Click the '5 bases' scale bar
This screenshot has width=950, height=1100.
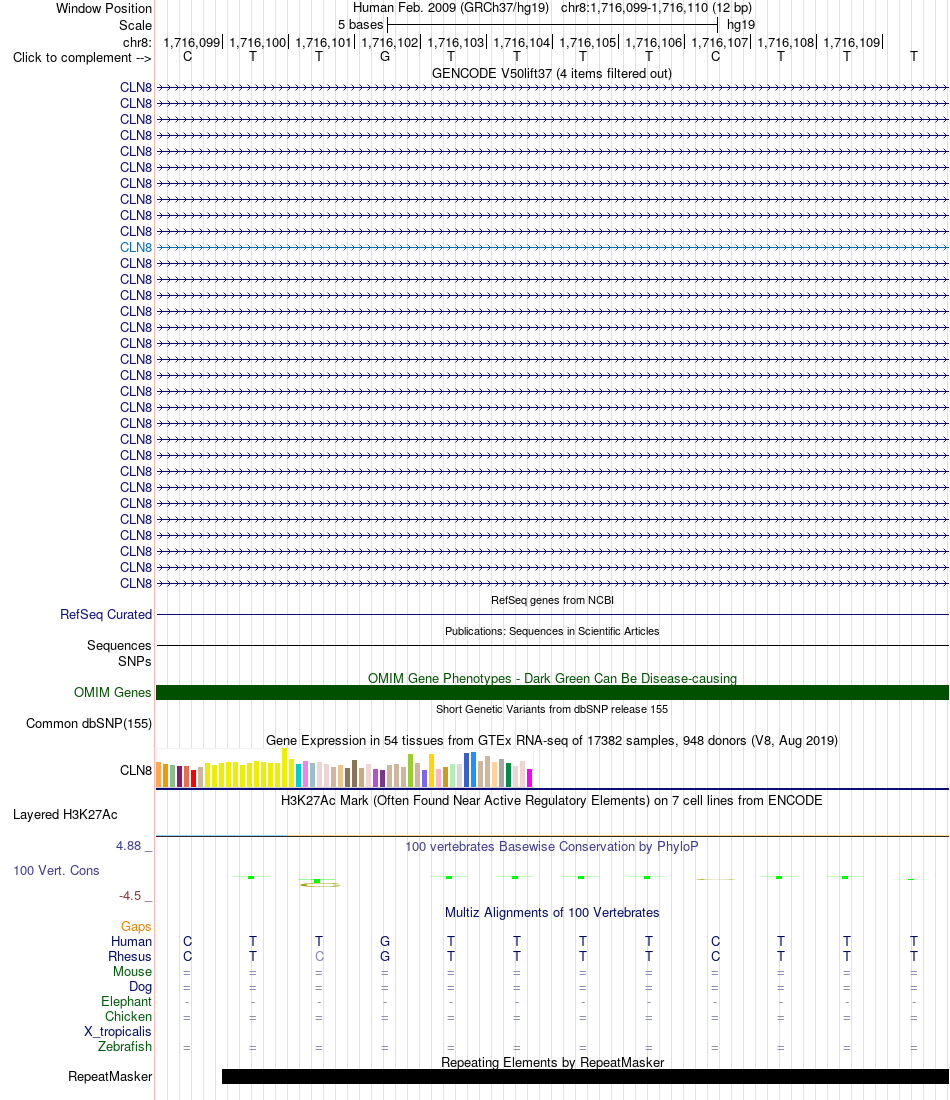[553, 25]
